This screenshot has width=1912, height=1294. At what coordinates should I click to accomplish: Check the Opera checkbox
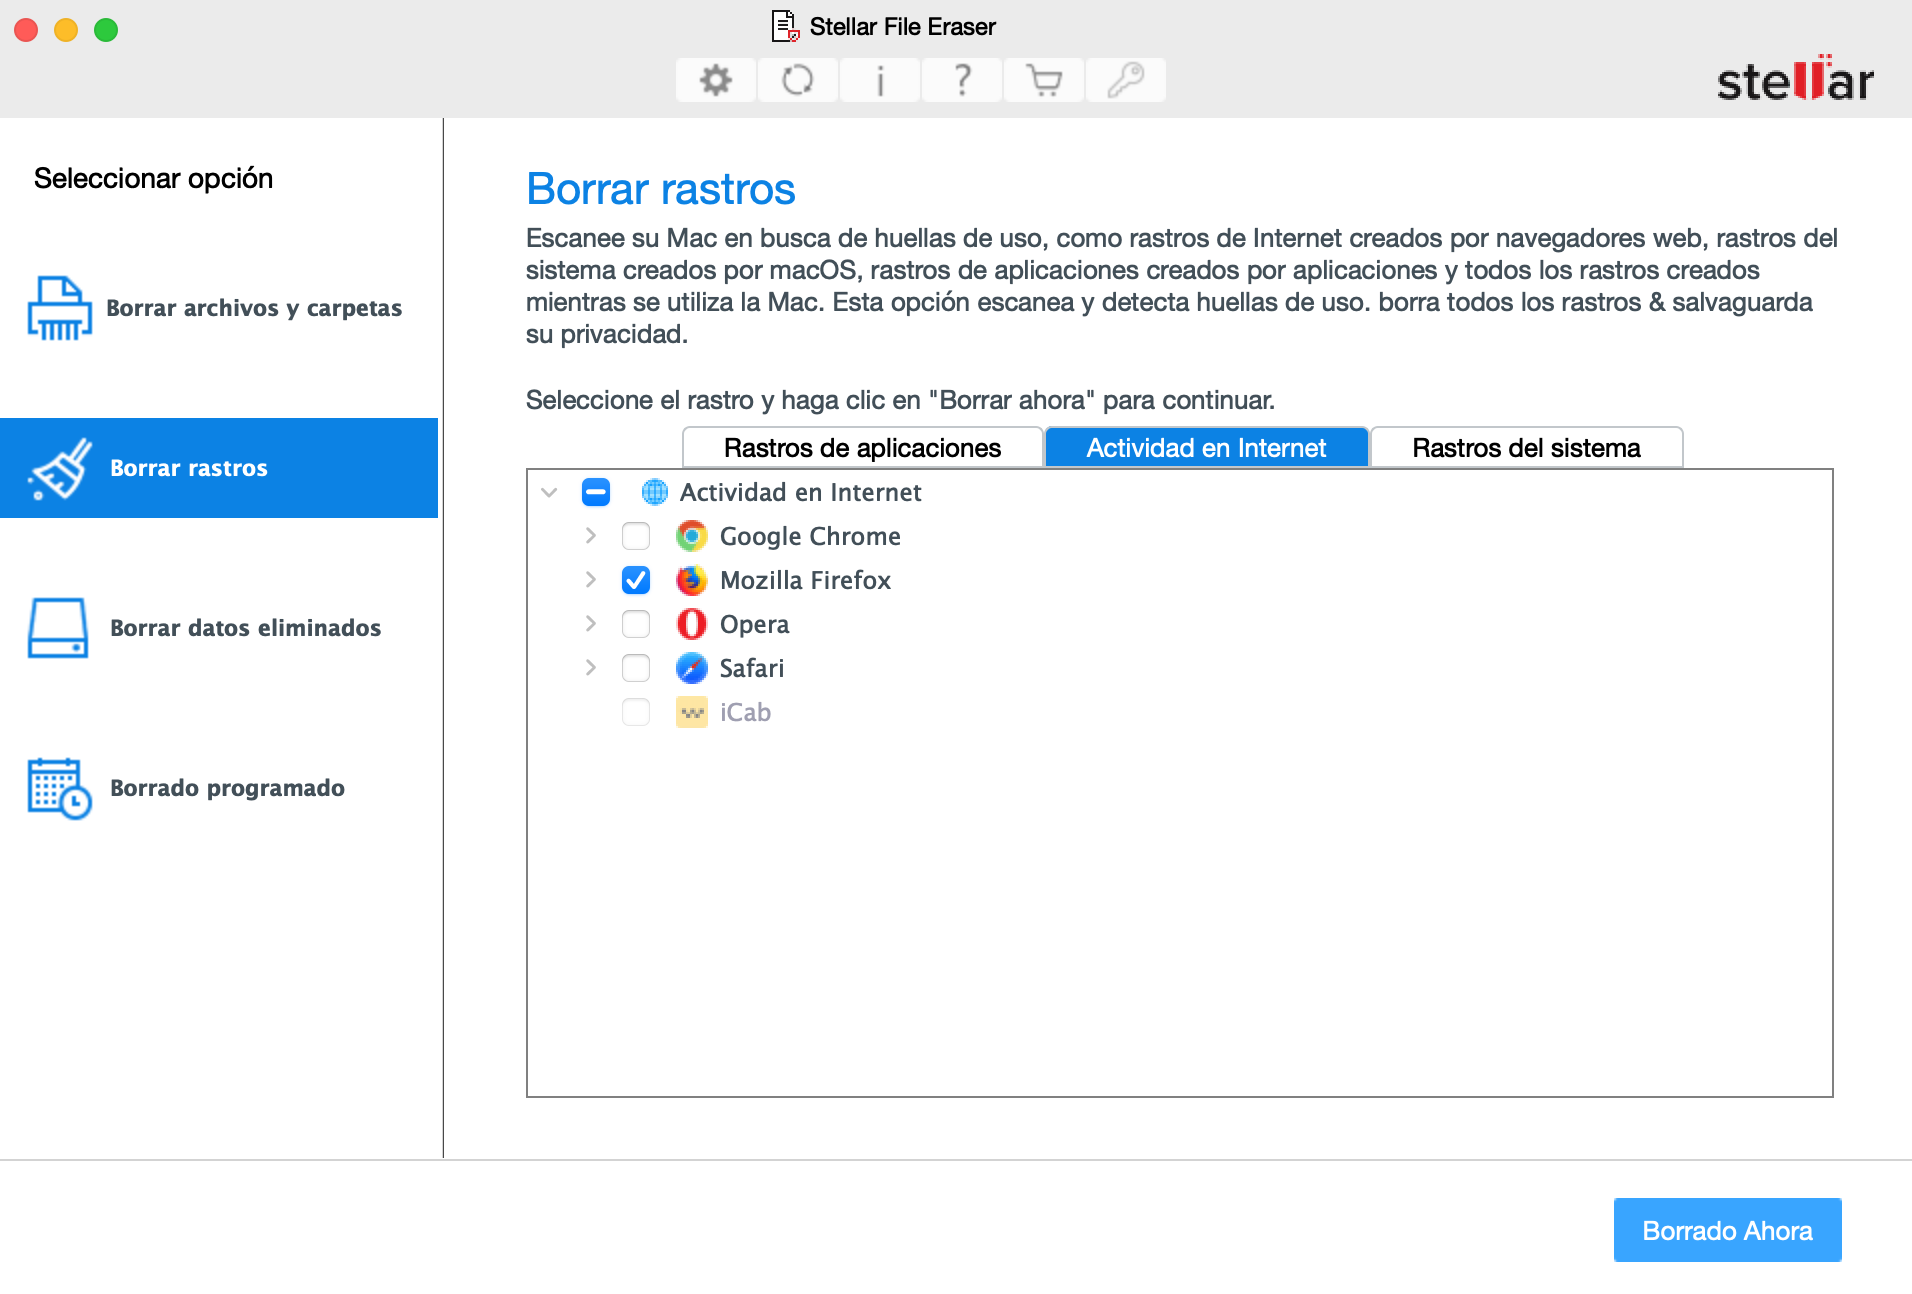(x=636, y=624)
